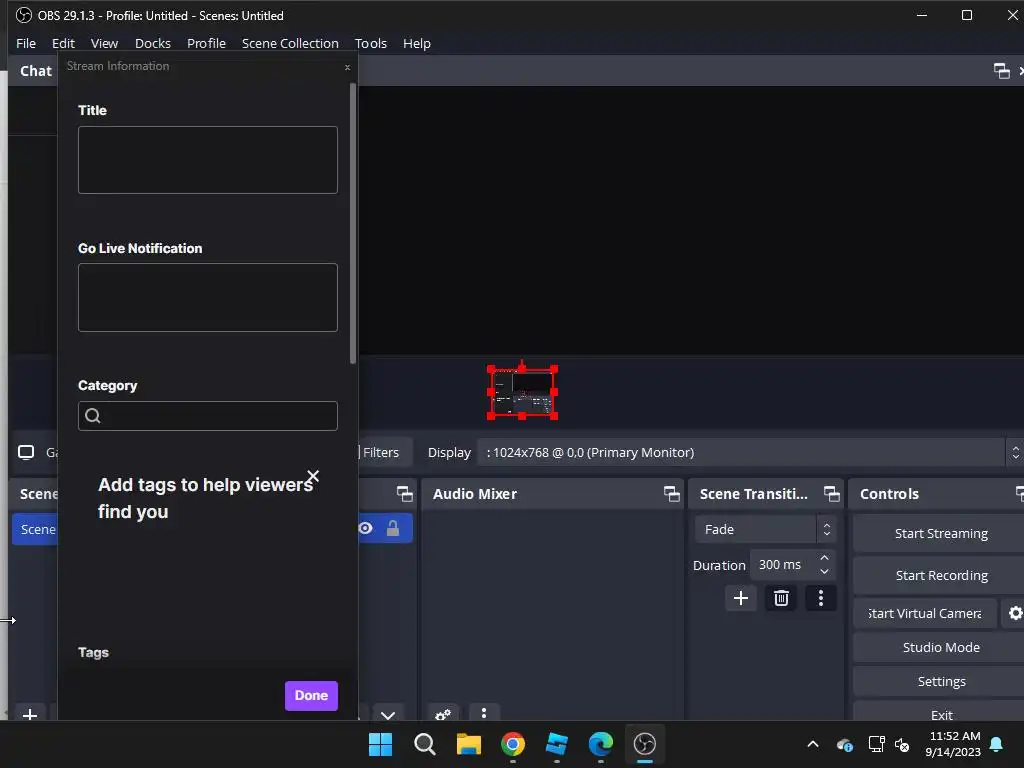Click Start Virtual Camera
The image size is (1024, 768).
925,613
